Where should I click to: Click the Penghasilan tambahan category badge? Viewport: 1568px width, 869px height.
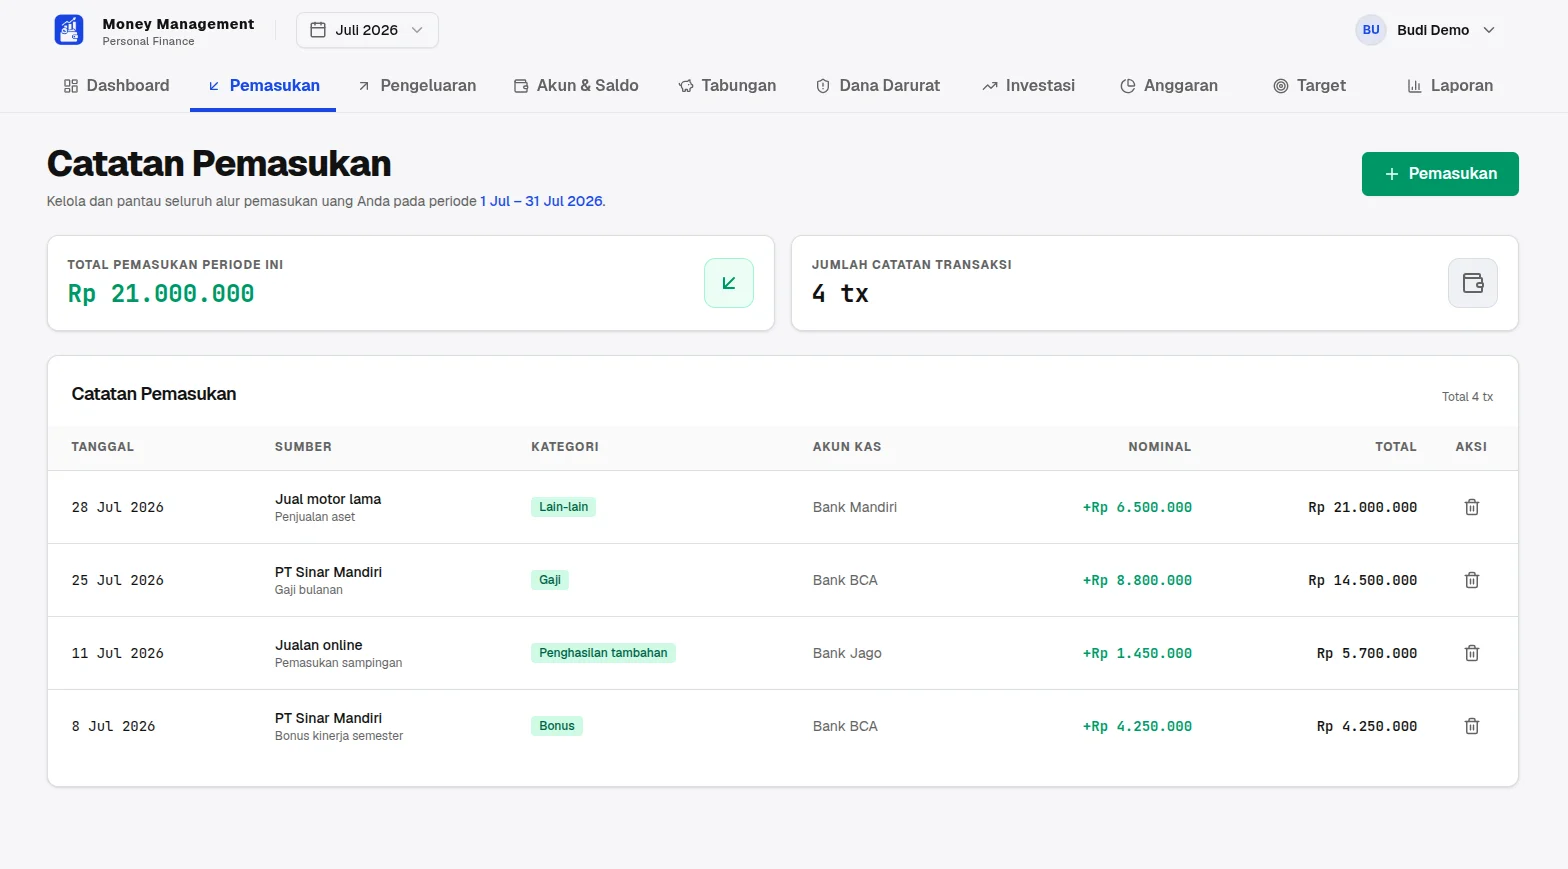tap(603, 653)
